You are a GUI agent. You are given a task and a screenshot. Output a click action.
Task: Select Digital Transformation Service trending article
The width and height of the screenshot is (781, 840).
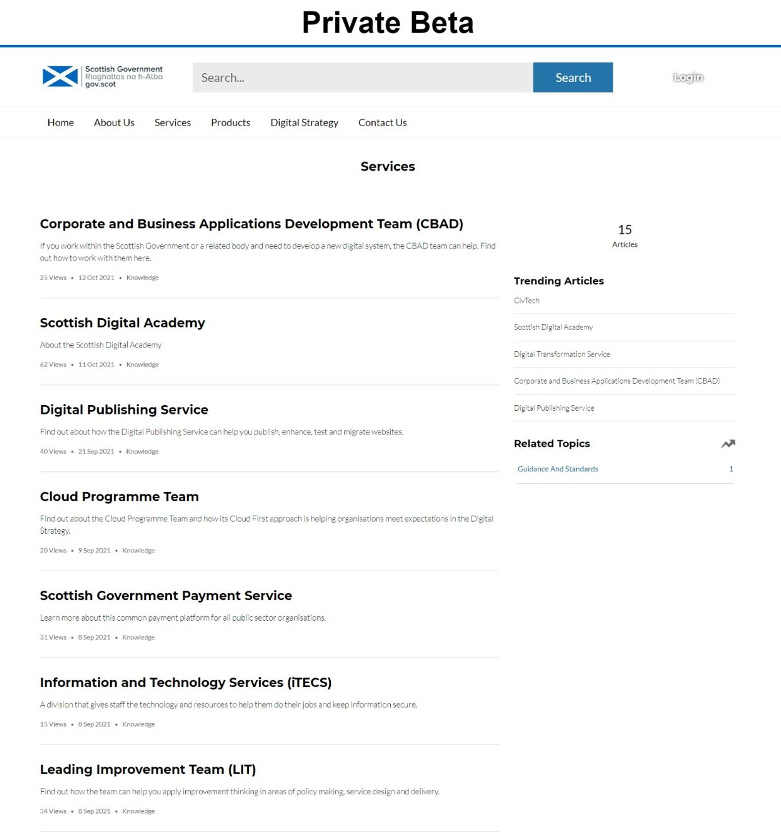(x=562, y=354)
